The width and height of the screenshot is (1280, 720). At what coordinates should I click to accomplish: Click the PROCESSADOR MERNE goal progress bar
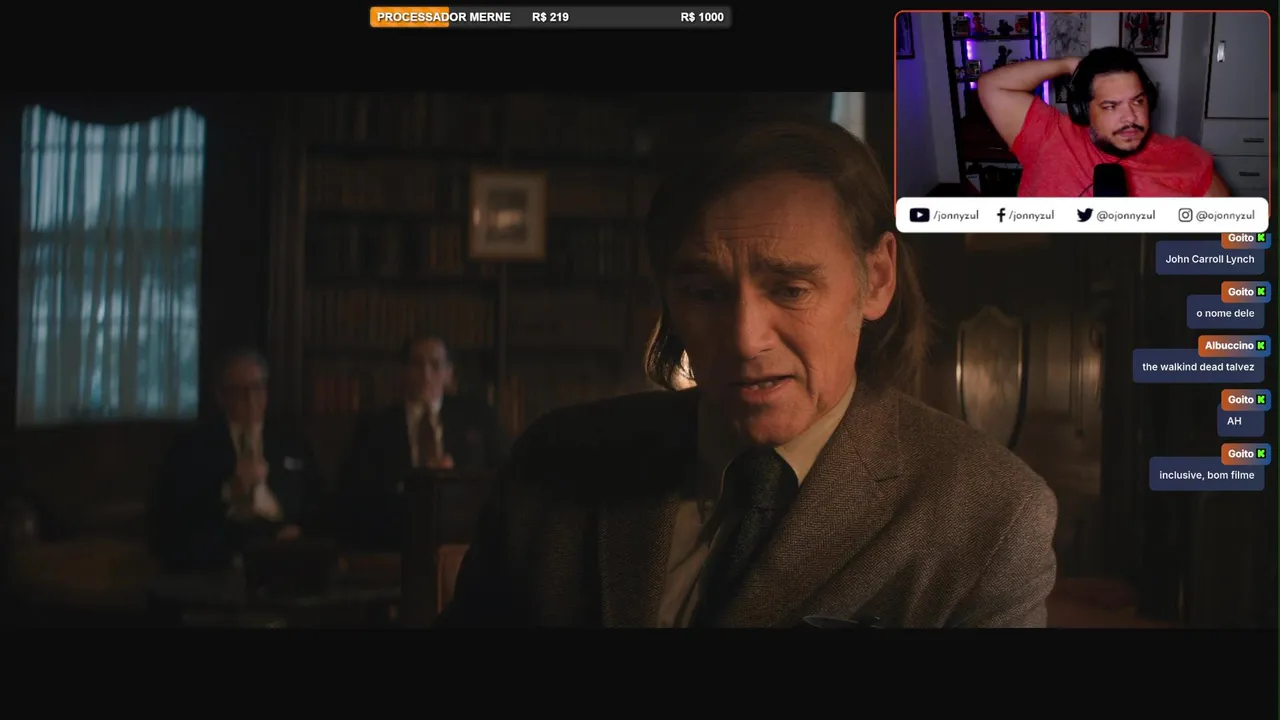click(550, 17)
